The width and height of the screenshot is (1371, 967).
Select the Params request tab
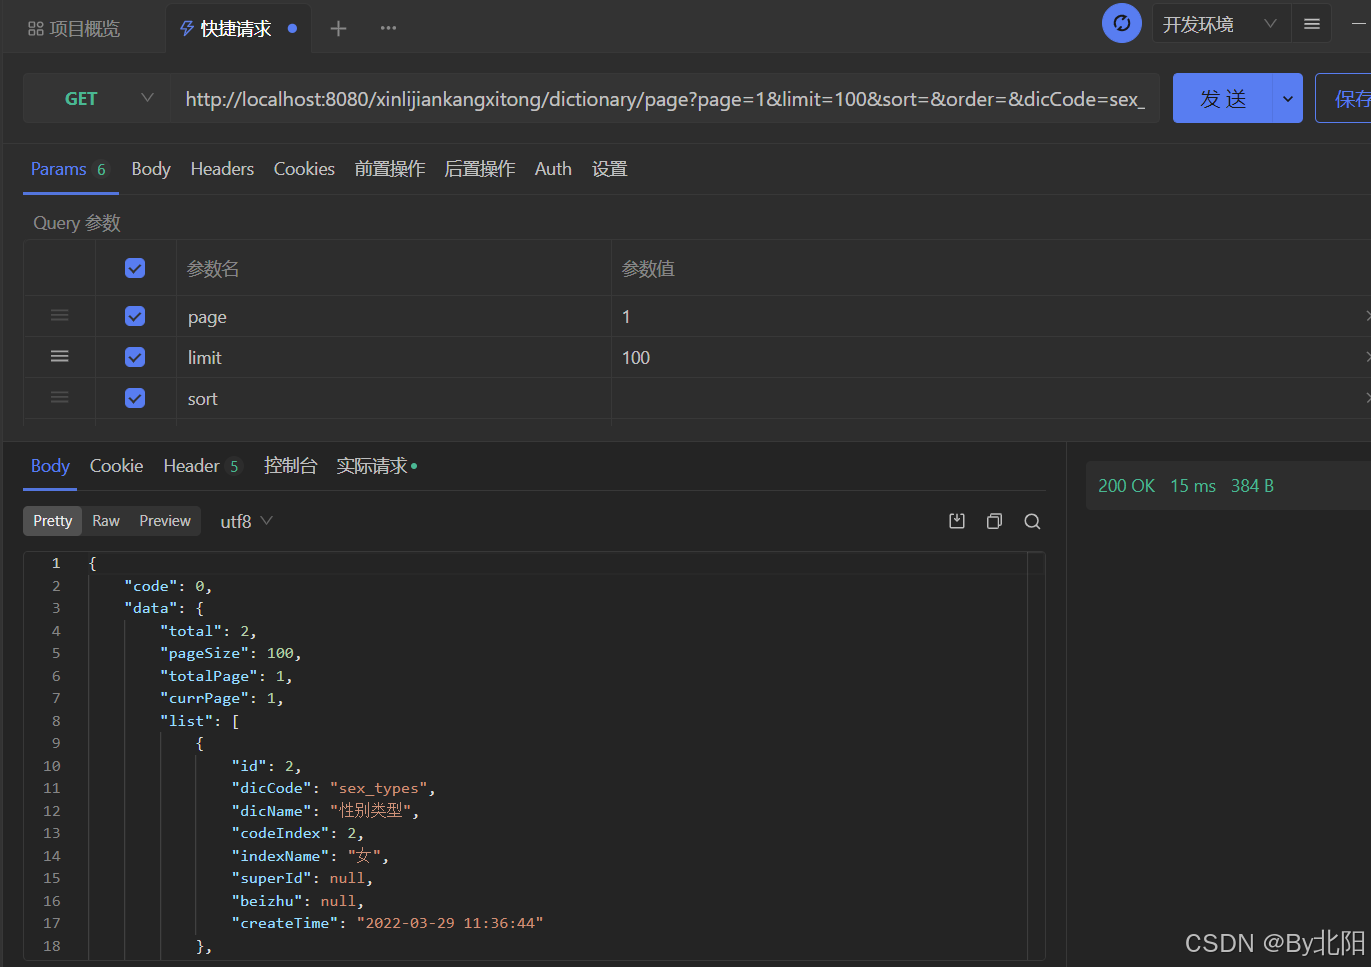(69, 169)
